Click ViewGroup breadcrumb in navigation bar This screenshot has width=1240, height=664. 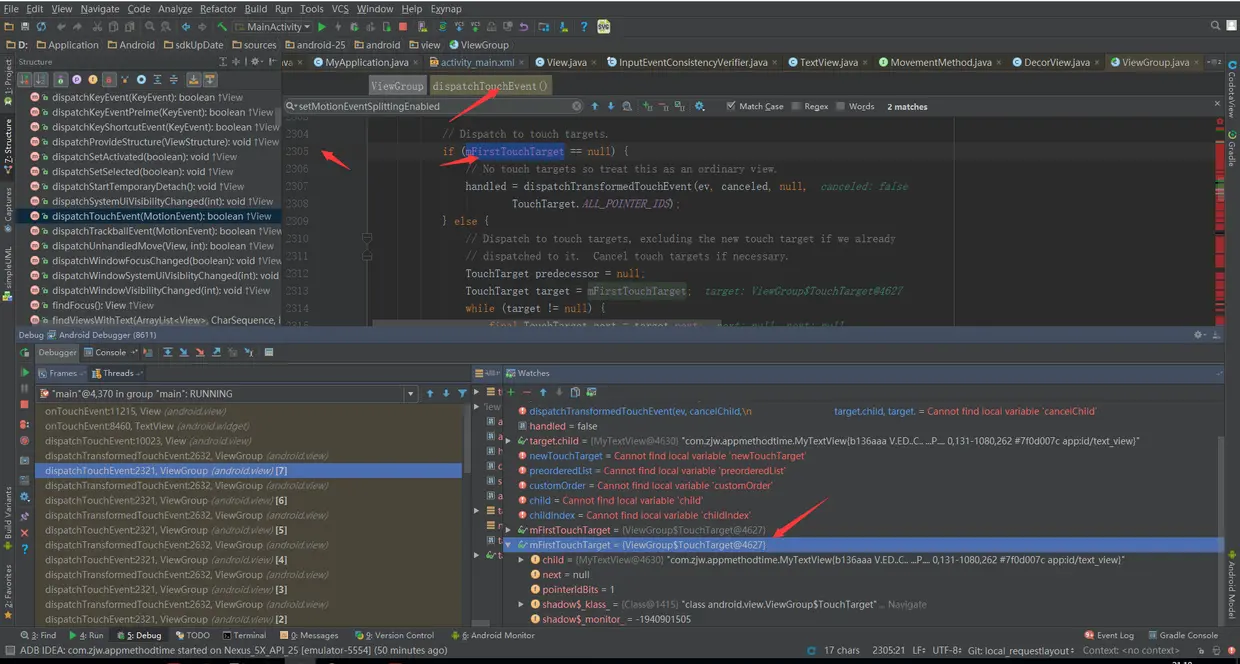(479, 45)
